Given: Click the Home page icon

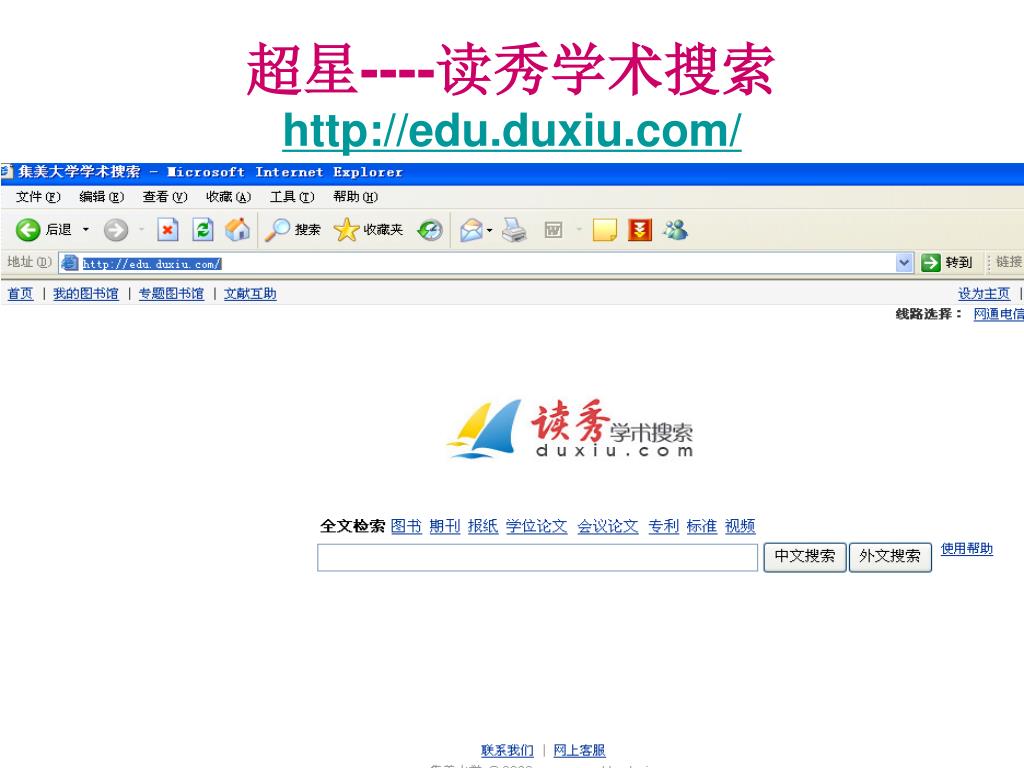Looking at the screenshot, I should pyautogui.click(x=237, y=230).
